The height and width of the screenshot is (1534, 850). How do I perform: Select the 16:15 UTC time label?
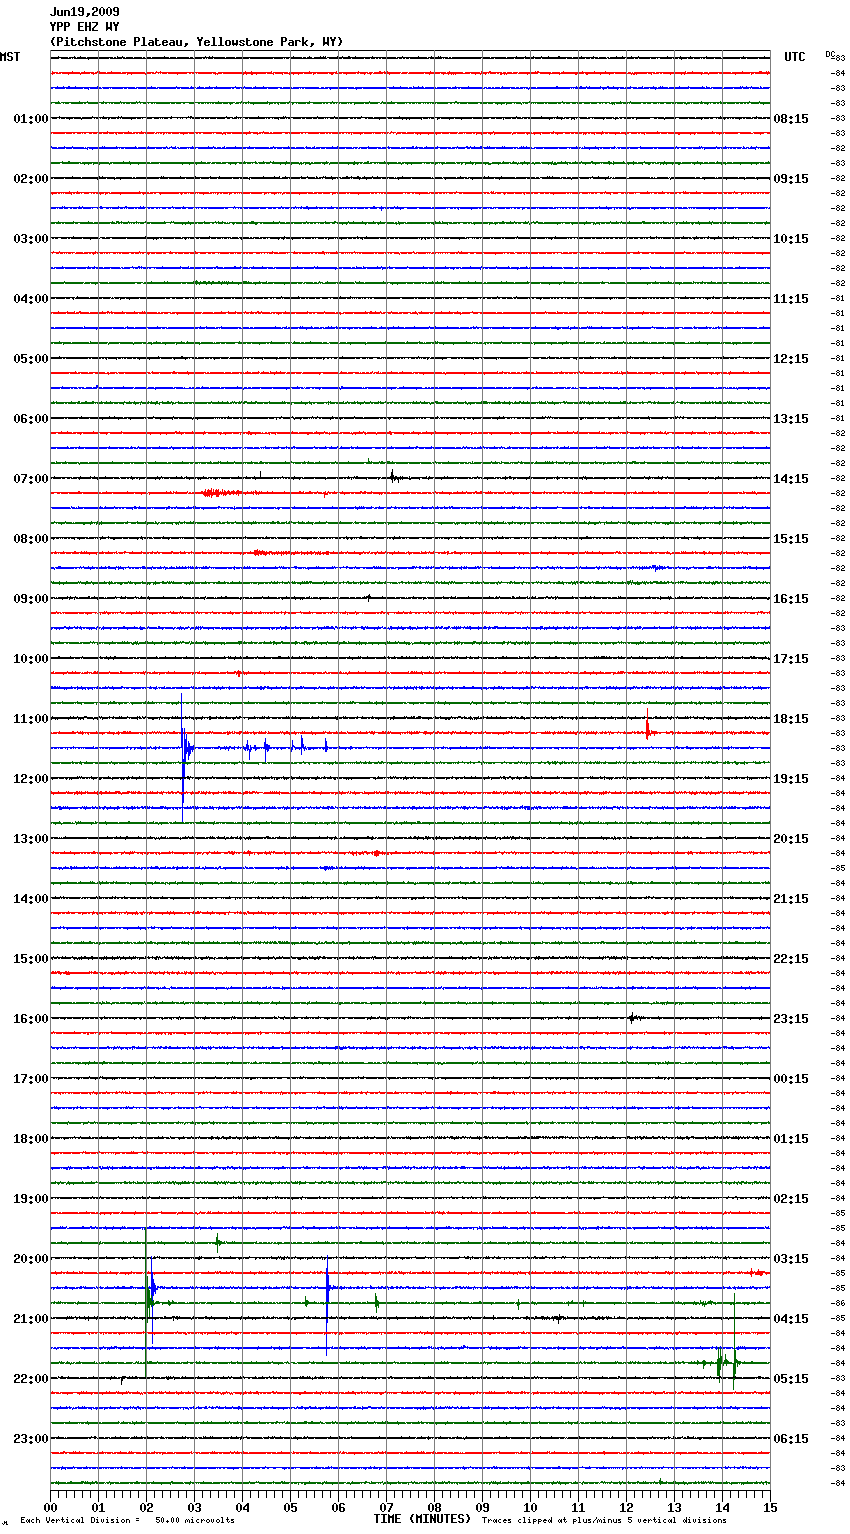pos(791,599)
